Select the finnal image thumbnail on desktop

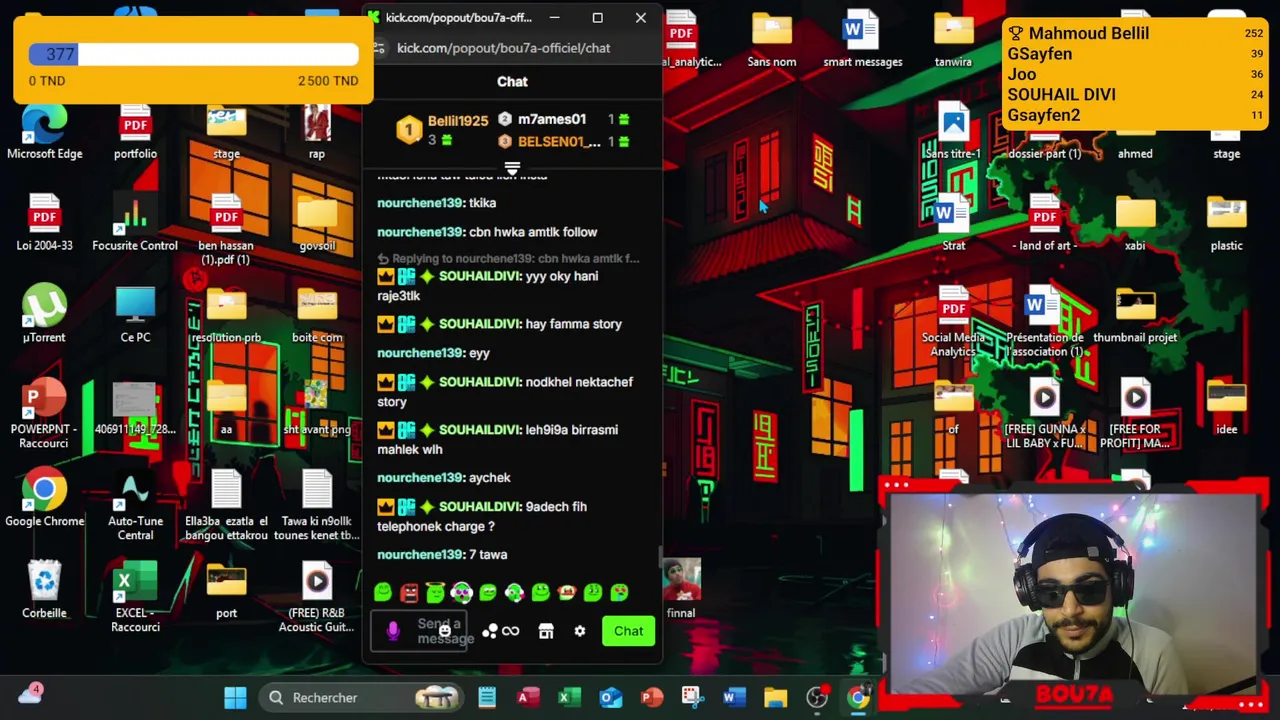(681, 589)
